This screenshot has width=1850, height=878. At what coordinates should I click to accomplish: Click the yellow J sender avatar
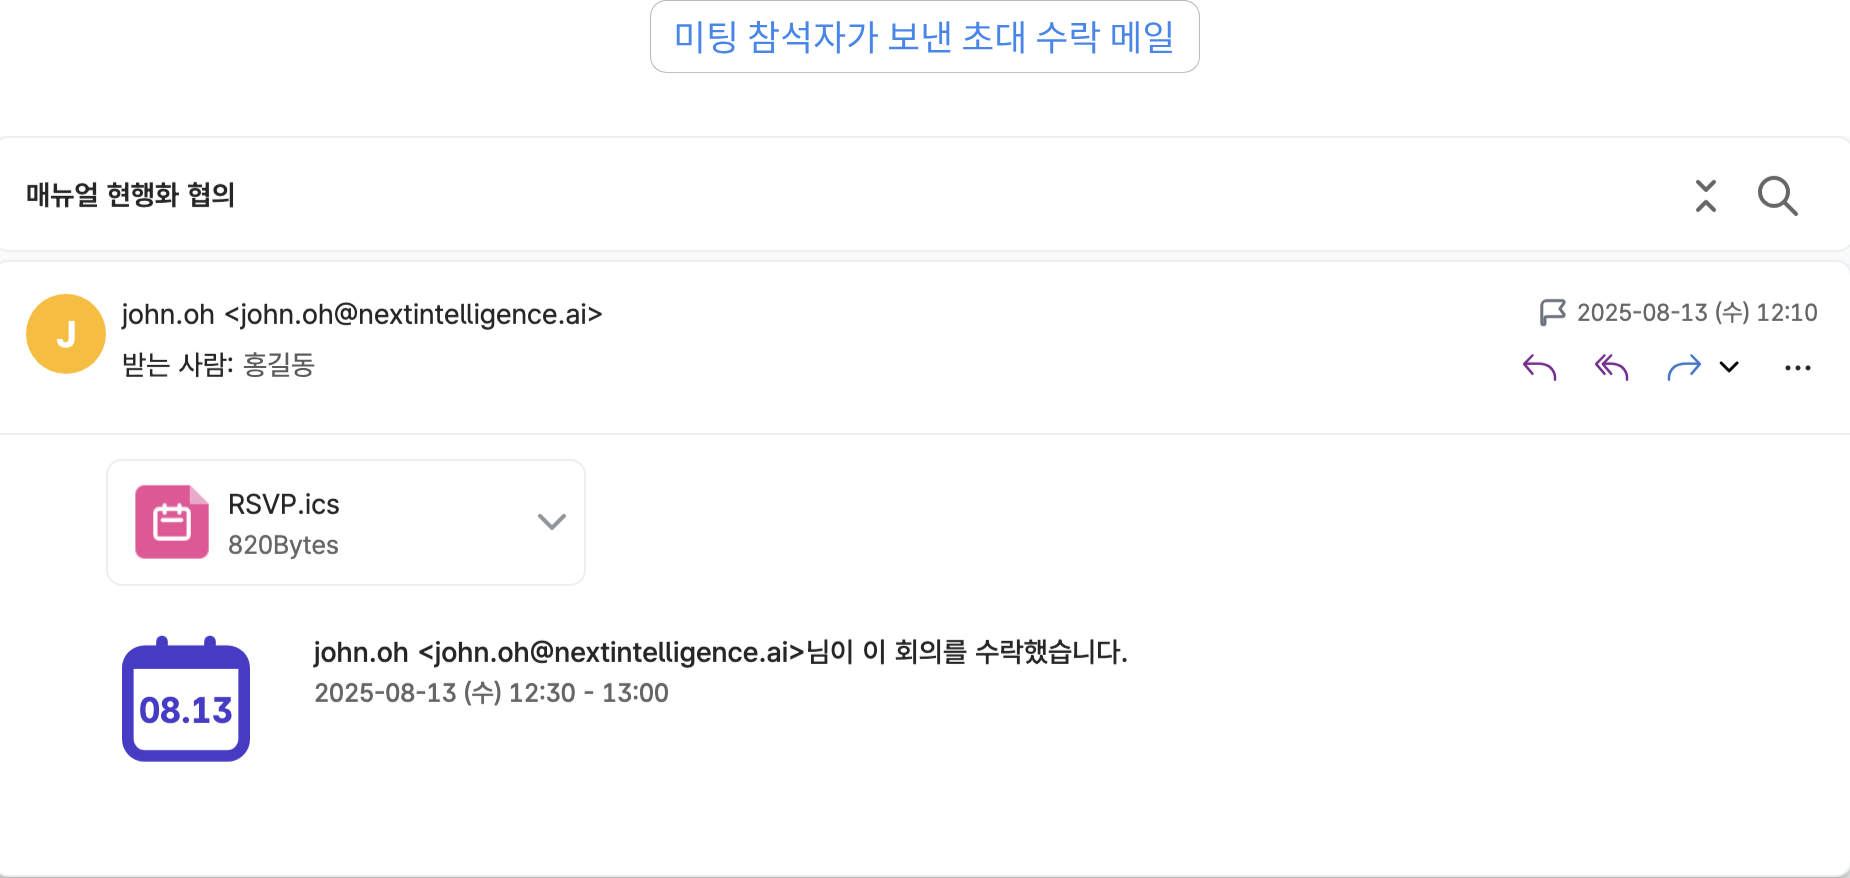pos(66,334)
